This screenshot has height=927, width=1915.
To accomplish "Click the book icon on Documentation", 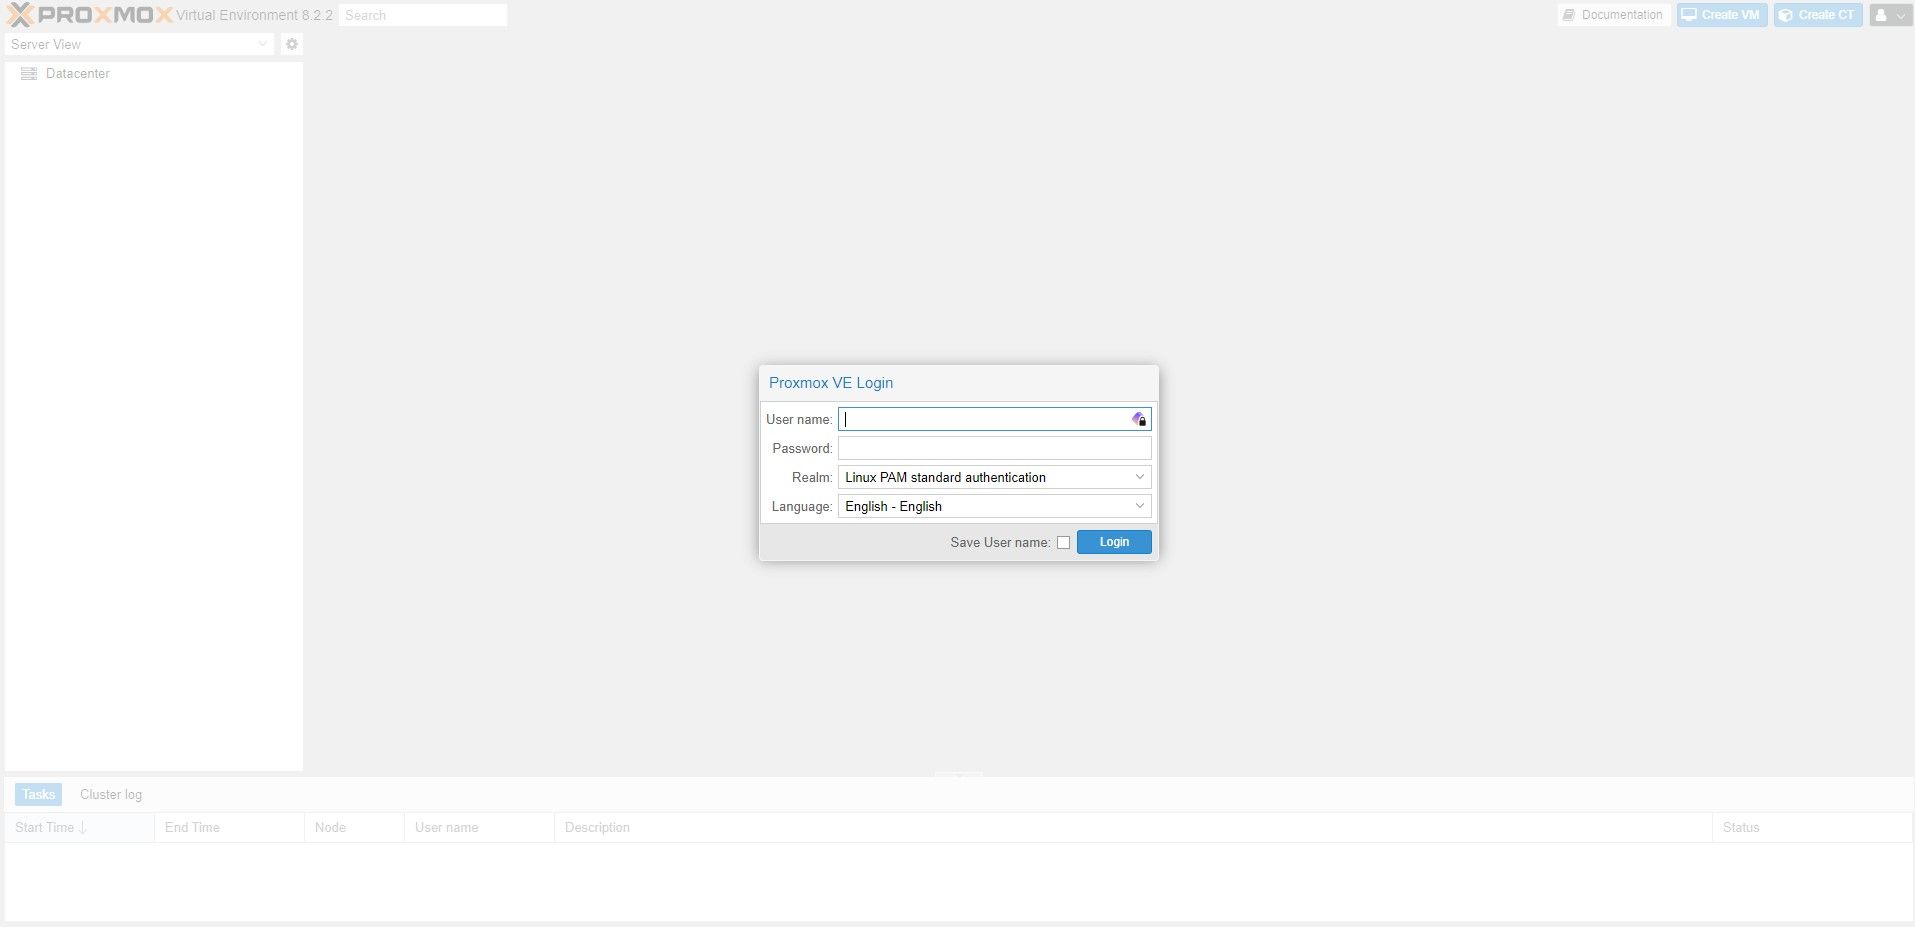I will pyautogui.click(x=1569, y=15).
